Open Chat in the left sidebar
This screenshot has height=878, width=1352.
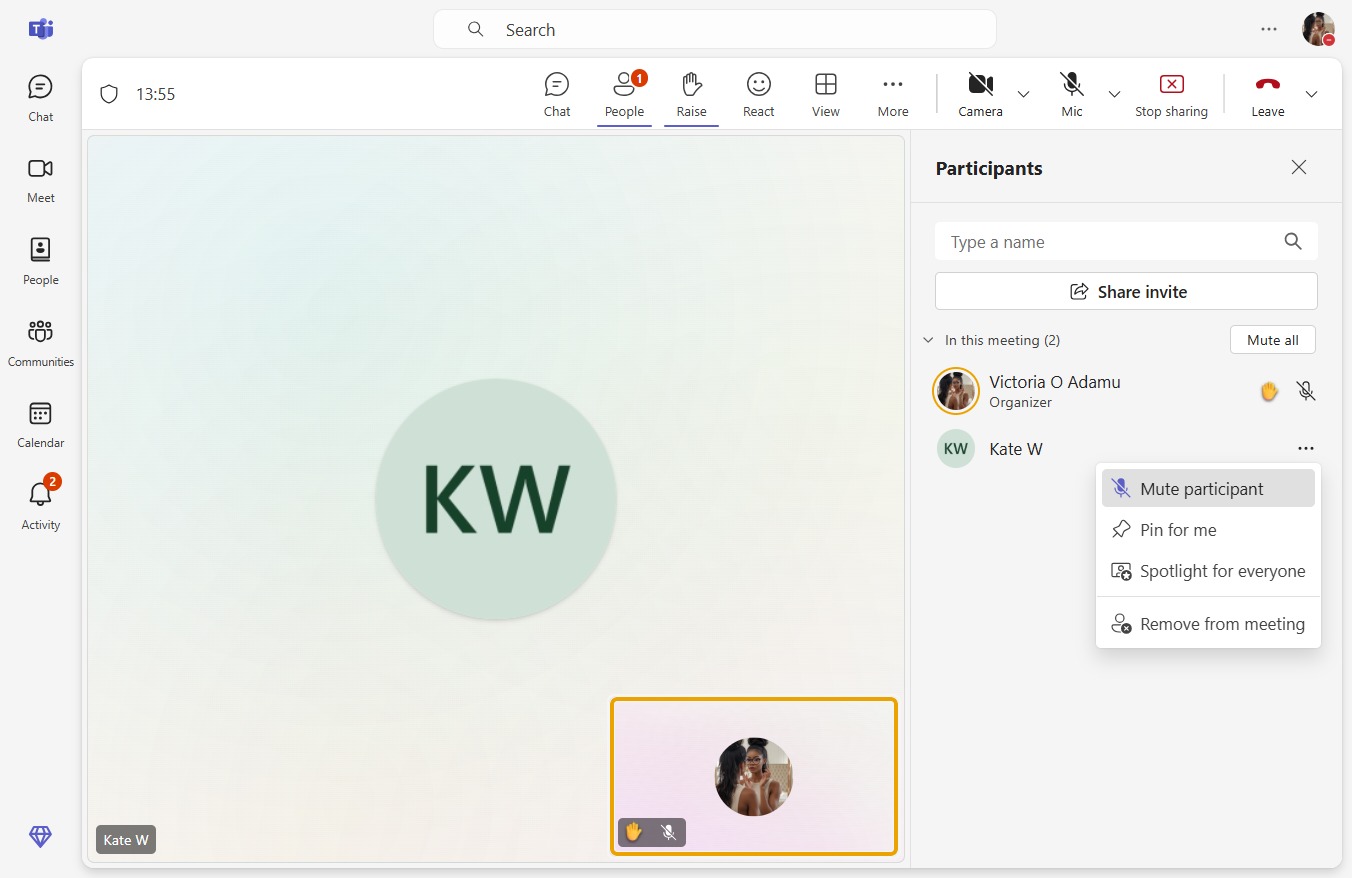click(40, 98)
